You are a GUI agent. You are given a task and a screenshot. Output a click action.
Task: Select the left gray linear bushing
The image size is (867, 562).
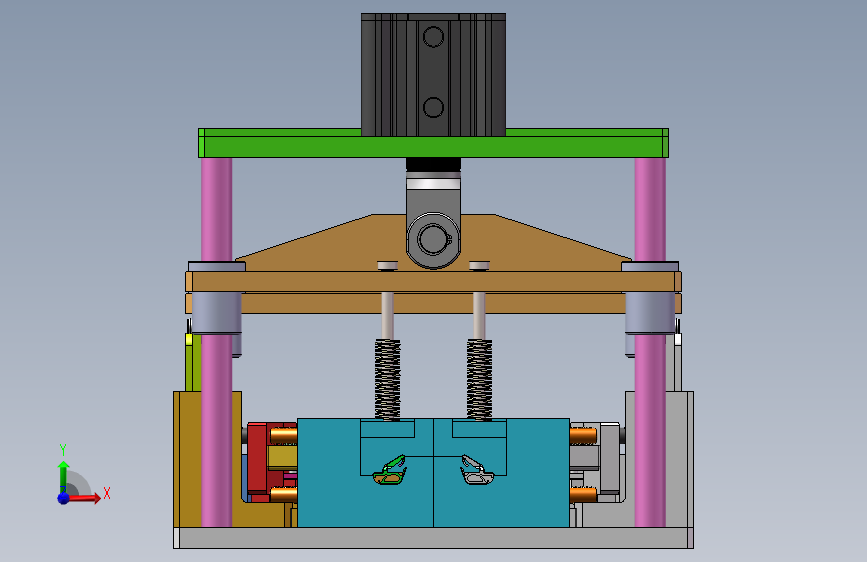(x=216, y=313)
